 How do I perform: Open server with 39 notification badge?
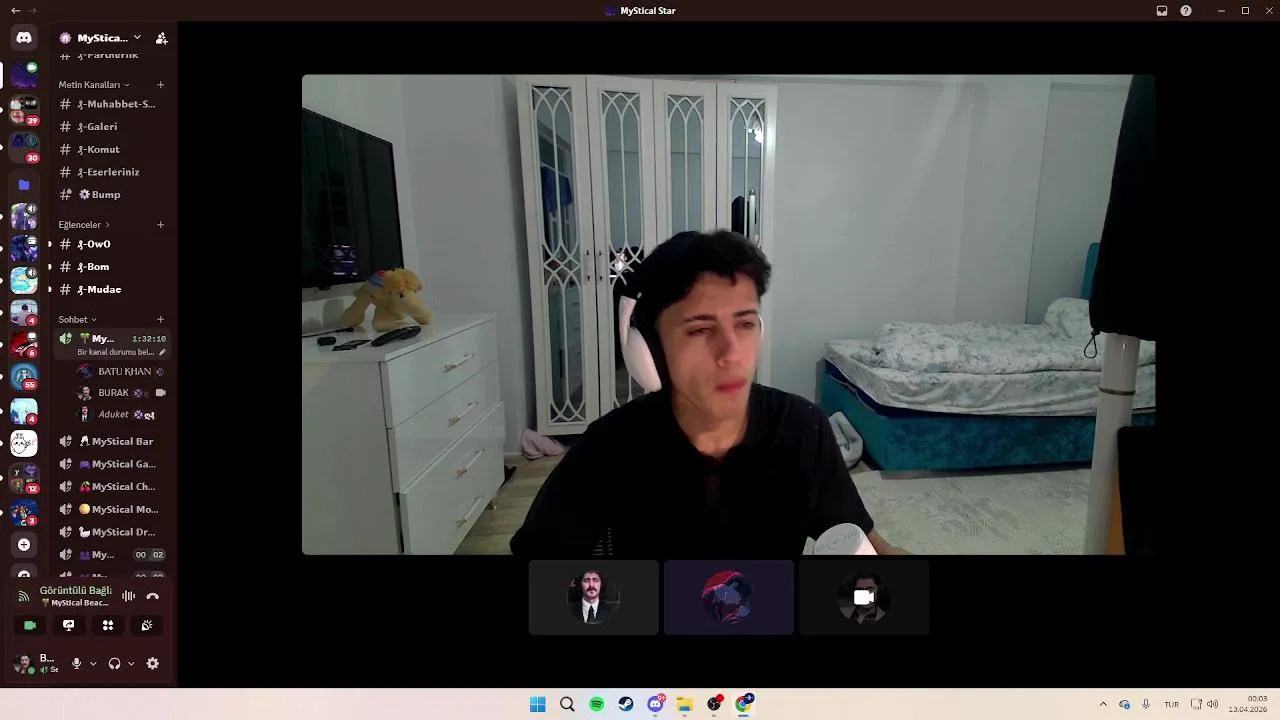tap(24, 109)
